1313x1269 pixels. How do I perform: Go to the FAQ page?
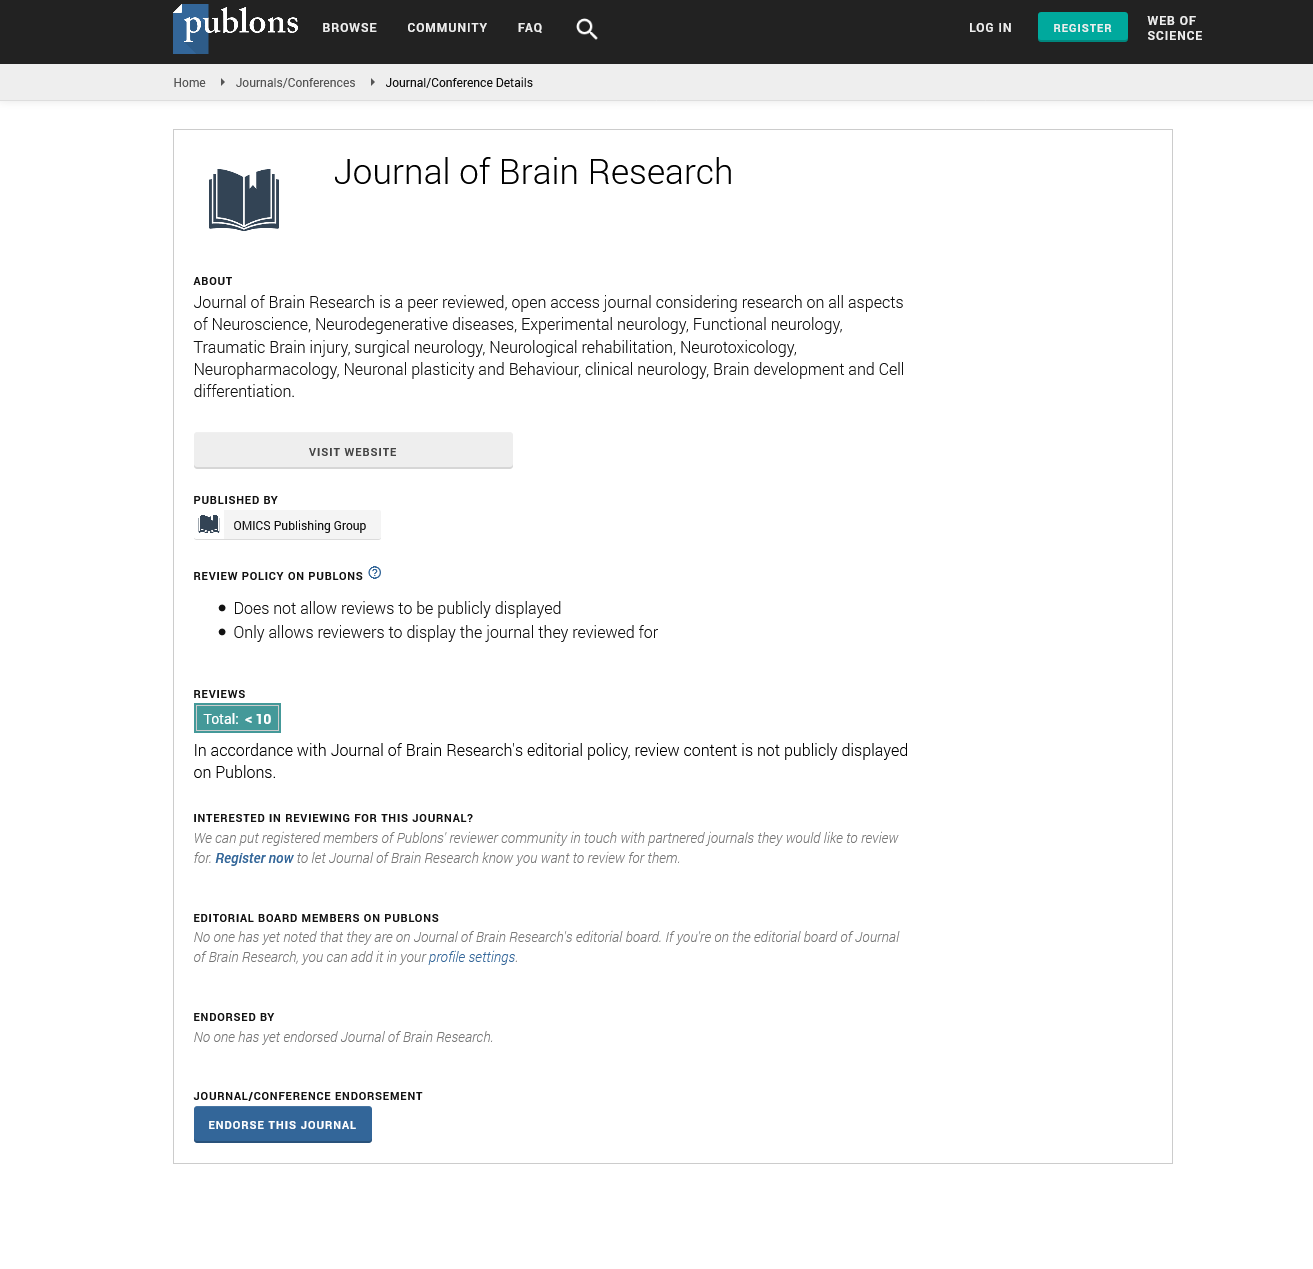pos(530,28)
